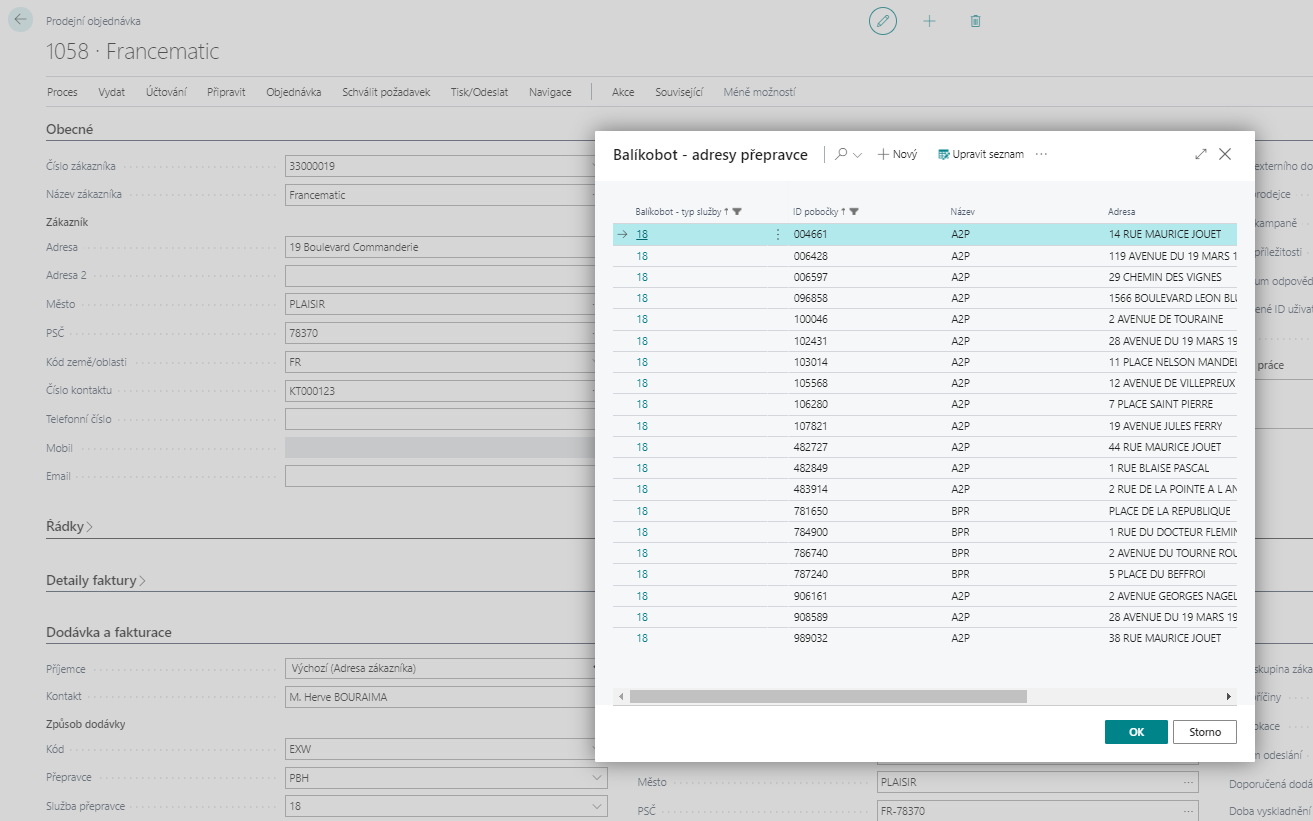Cancel dialog with Storno button
The image size is (1313, 821).
[1204, 732]
